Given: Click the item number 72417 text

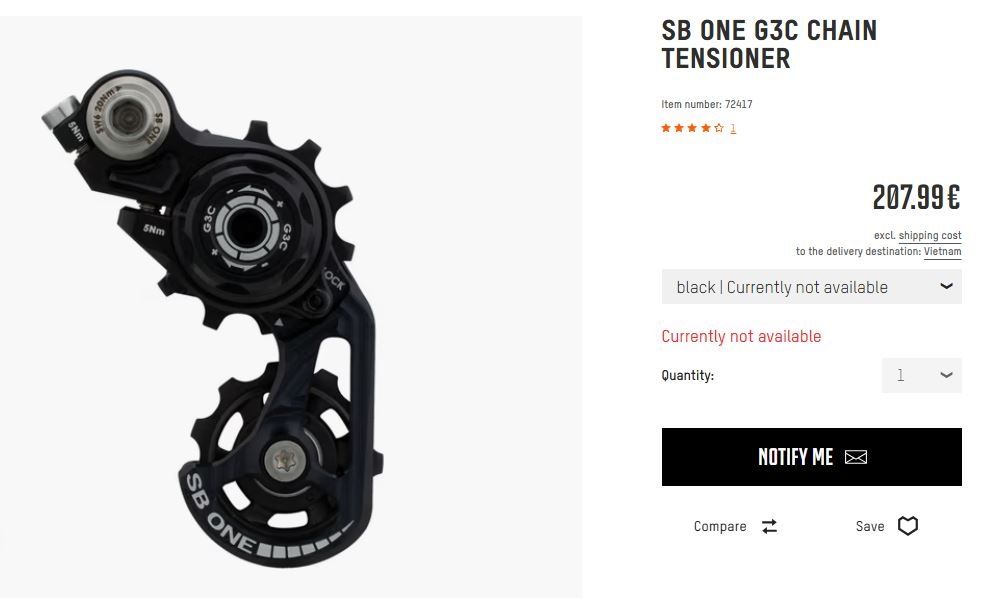Looking at the screenshot, I should point(707,104).
